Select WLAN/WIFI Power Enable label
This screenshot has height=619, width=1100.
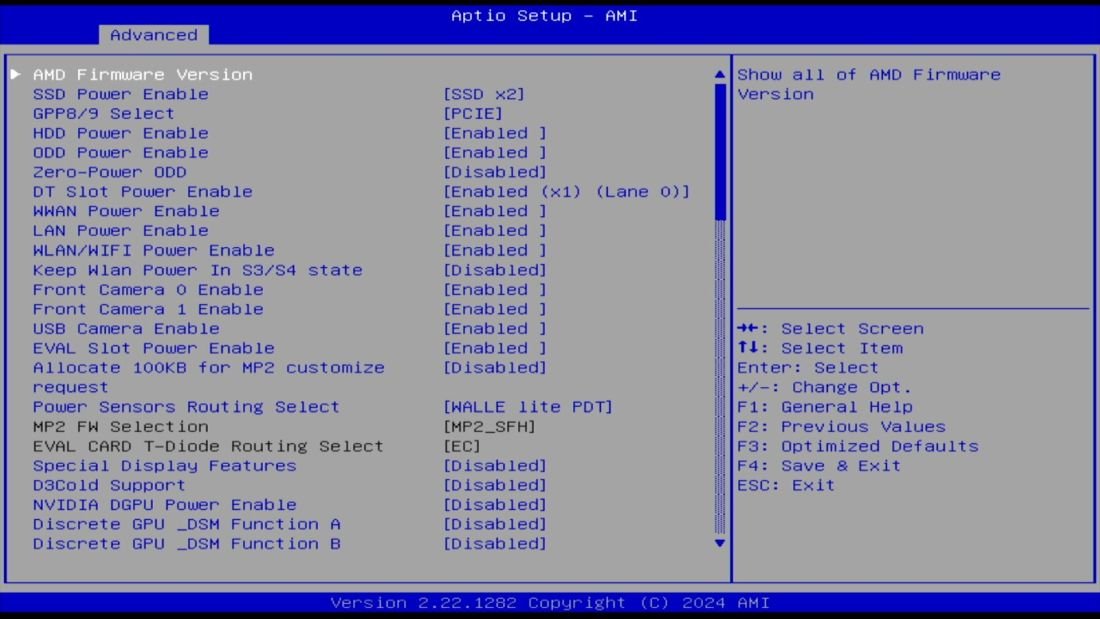pos(154,251)
